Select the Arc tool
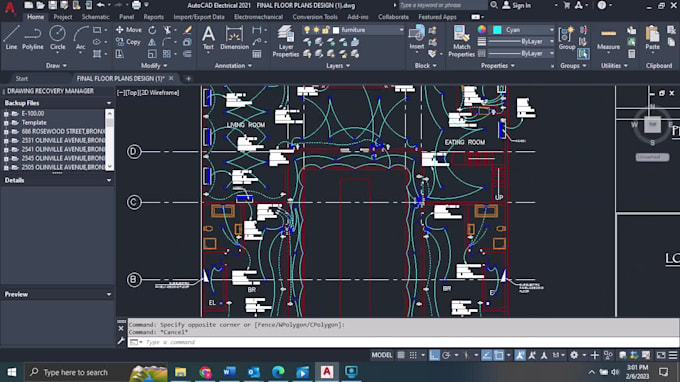Image resolution: width=680 pixels, height=382 pixels. [x=81, y=38]
